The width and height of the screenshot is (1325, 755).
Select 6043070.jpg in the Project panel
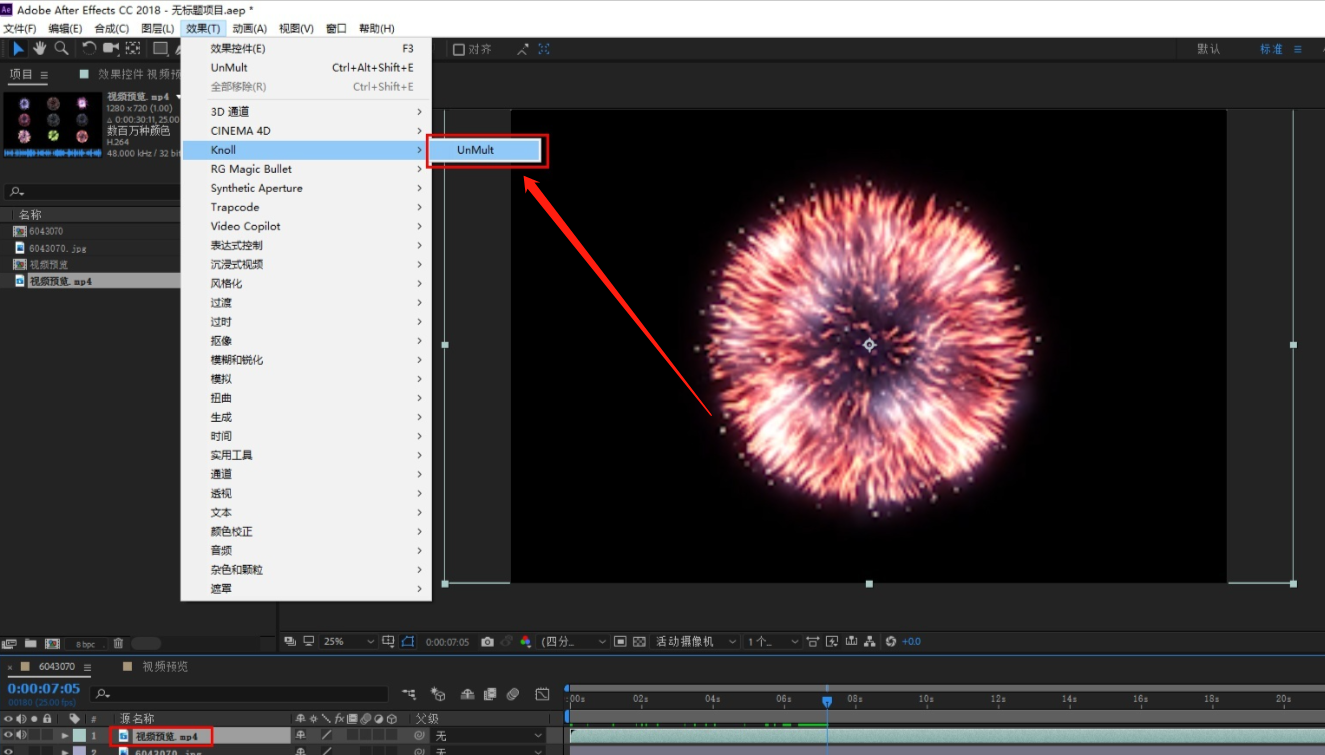tap(59, 248)
